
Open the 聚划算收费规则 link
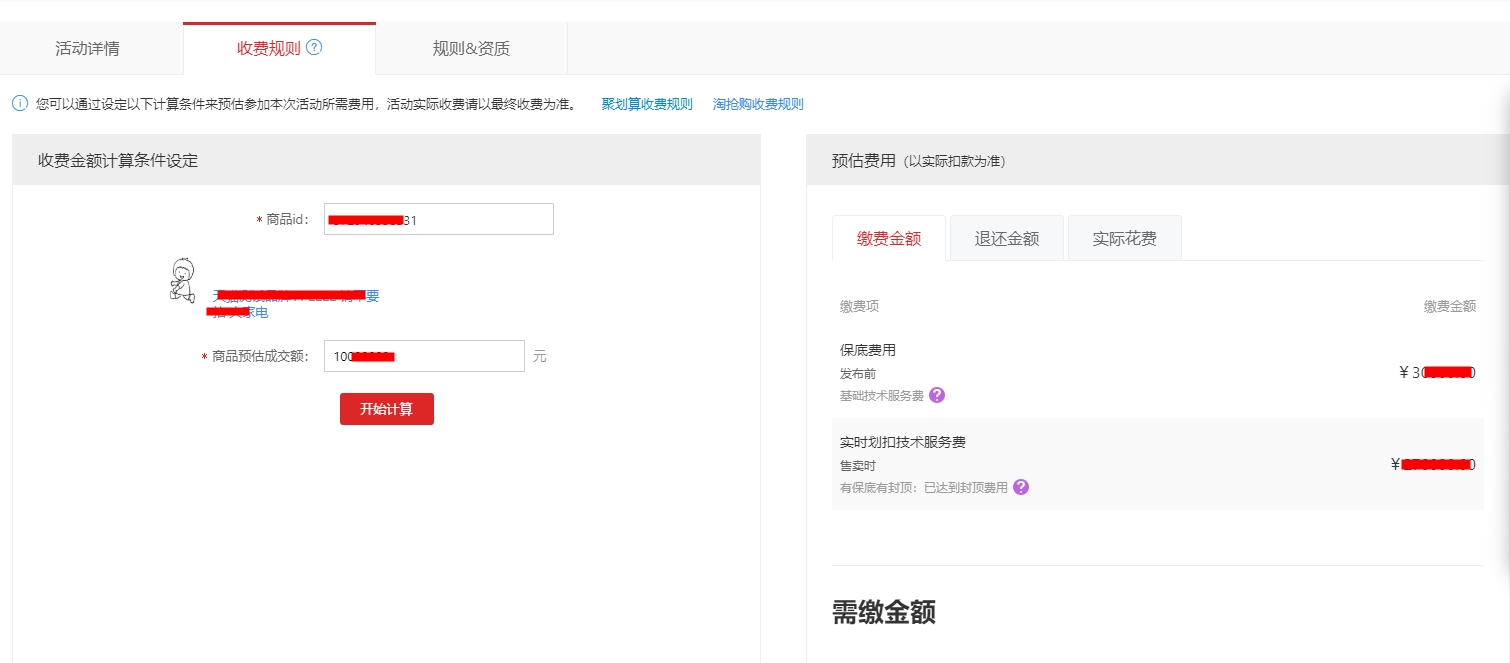tap(645, 103)
